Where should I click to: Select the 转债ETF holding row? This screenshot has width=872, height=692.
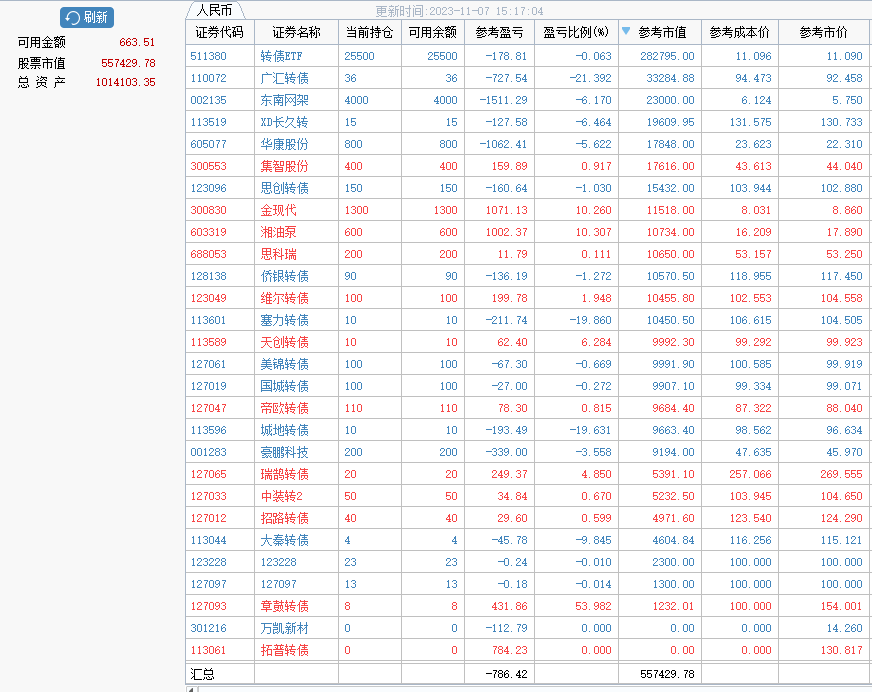click(284, 56)
